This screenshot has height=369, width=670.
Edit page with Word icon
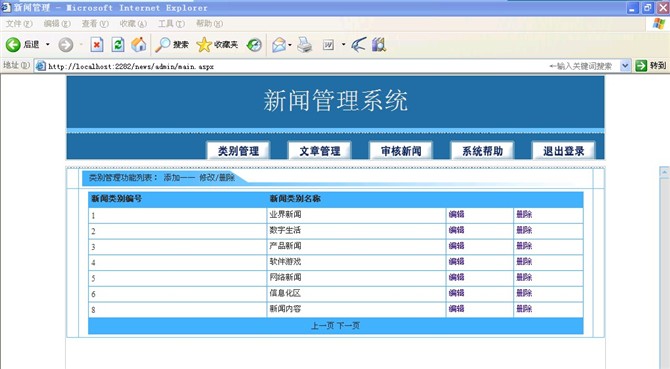(x=328, y=44)
